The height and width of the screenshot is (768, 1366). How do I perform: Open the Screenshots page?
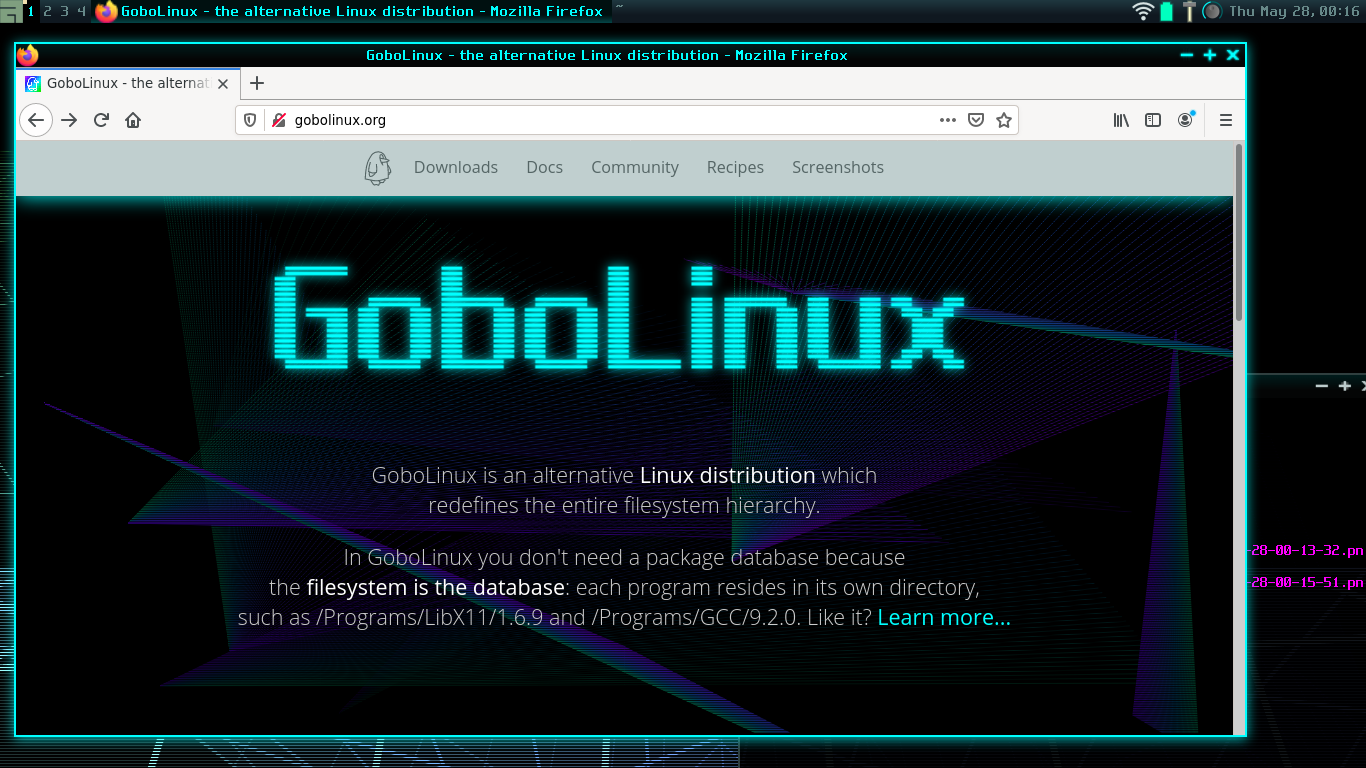[838, 167]
